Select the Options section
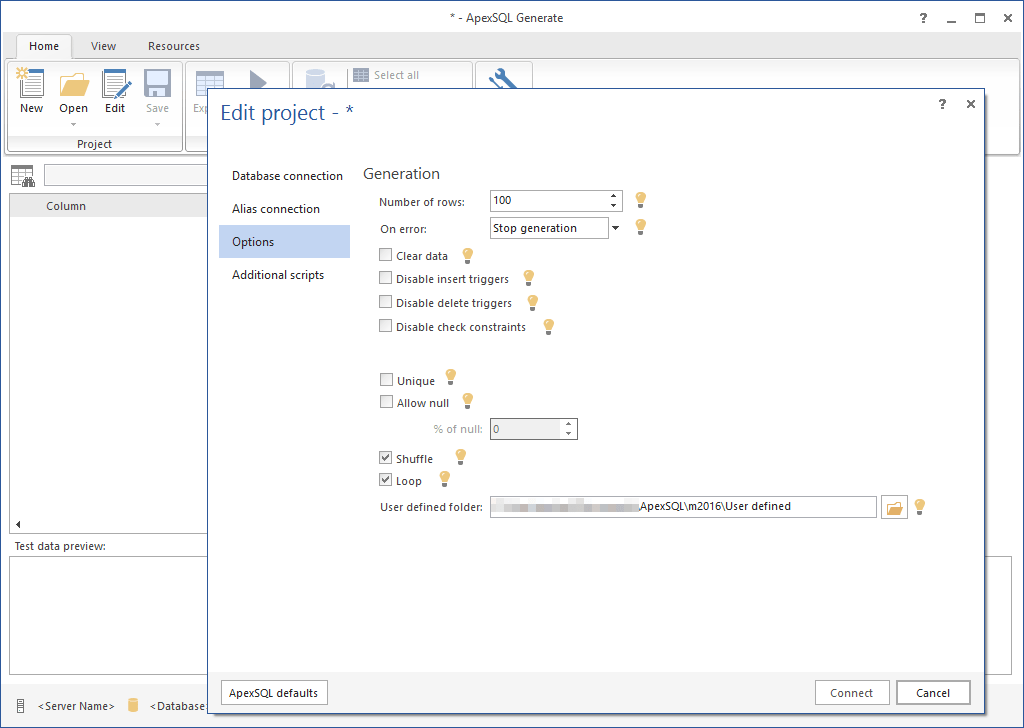The width and height of the screenshot is (1024, 728). tap(285, 242)
